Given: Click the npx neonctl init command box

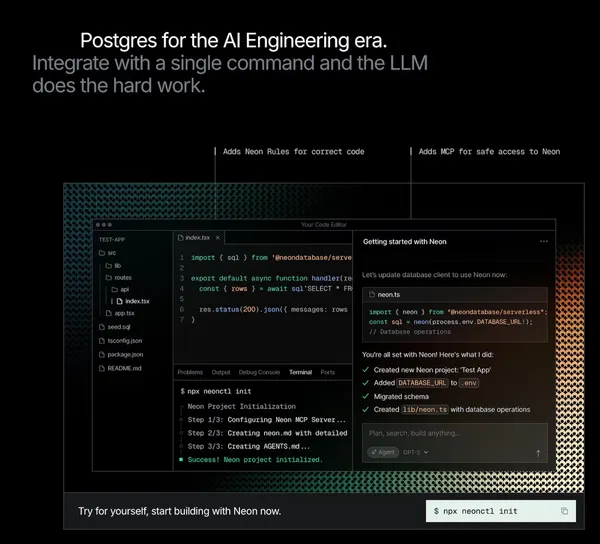Looking at the screenshot, I should tap(501, 511).
